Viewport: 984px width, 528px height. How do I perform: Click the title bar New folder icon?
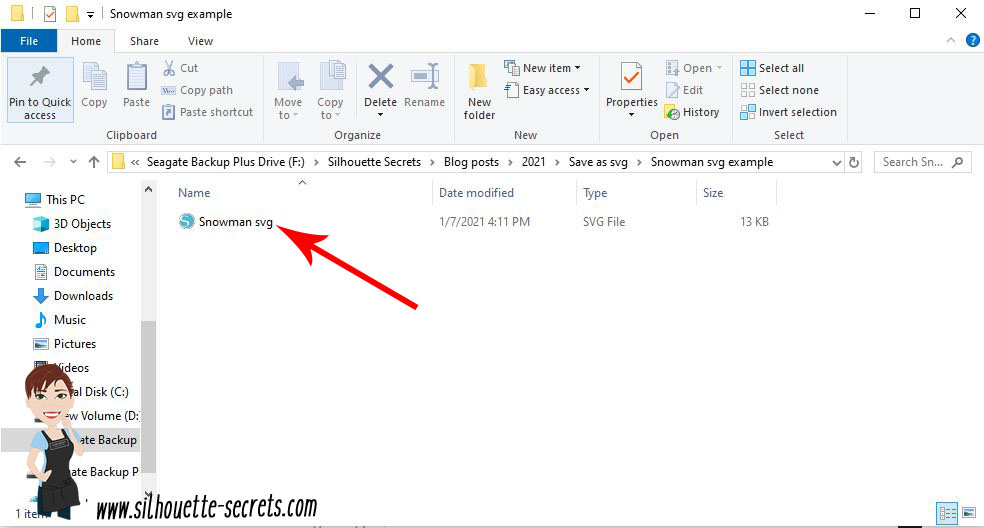click(73, 13)
